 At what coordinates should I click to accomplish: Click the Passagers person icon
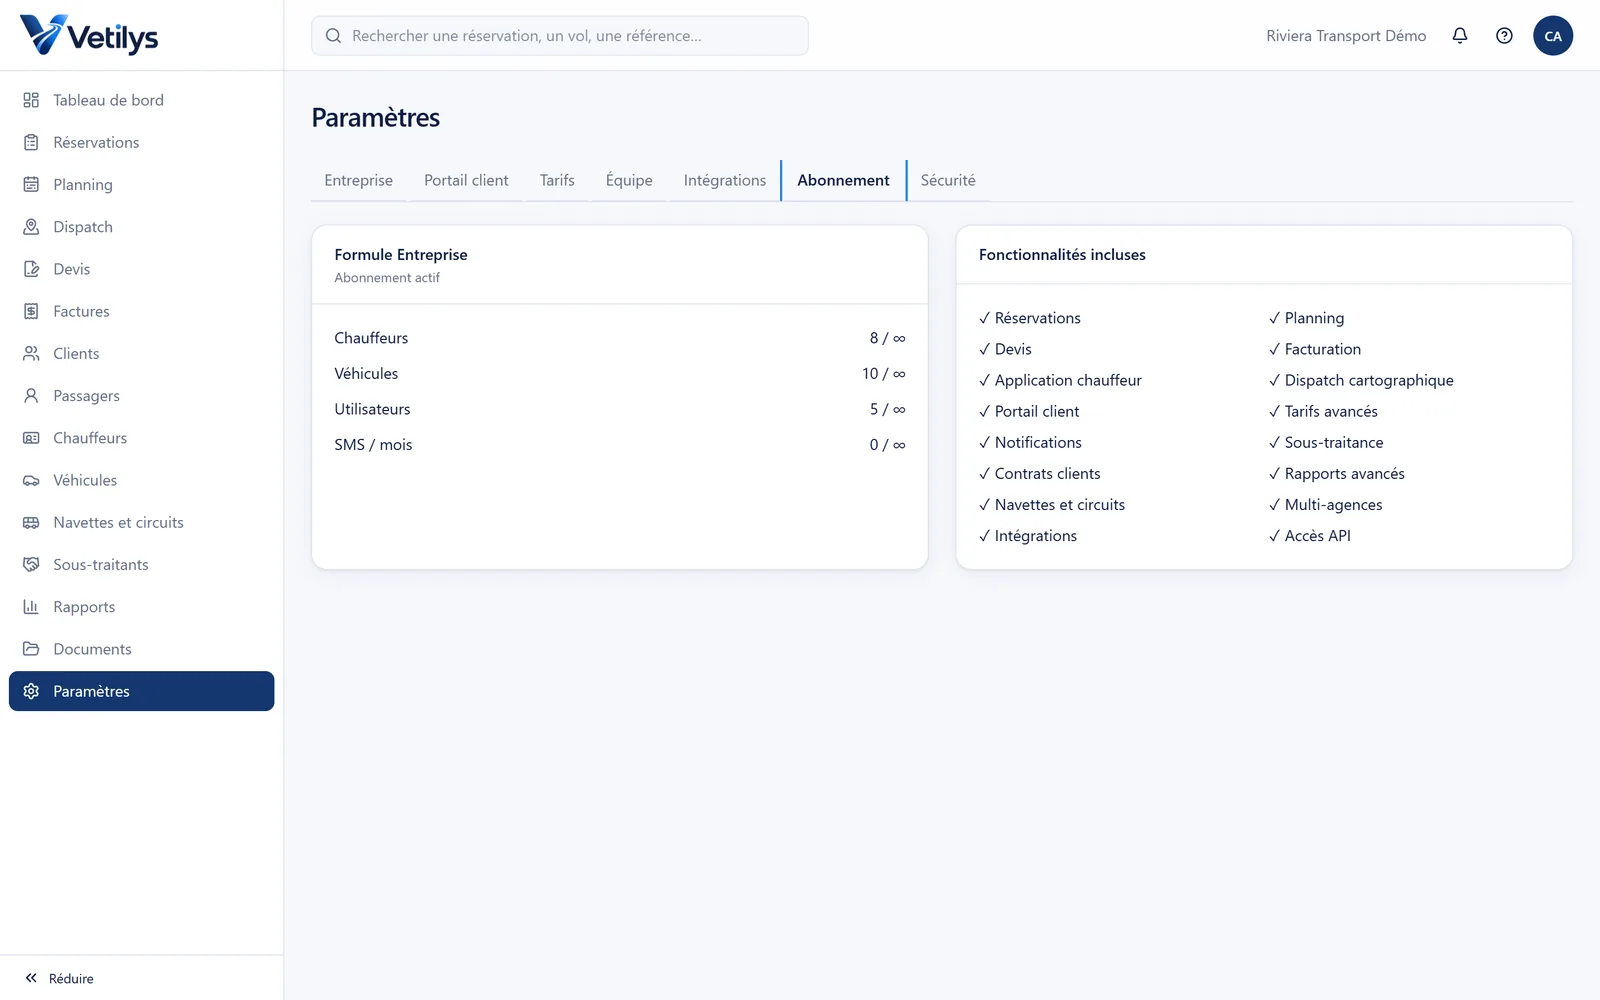click(x=31, y=396)
